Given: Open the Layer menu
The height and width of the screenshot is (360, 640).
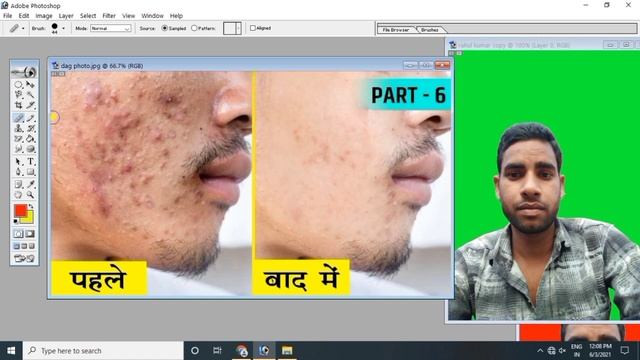Looking at the screenshot, I should tap(66, 16).
